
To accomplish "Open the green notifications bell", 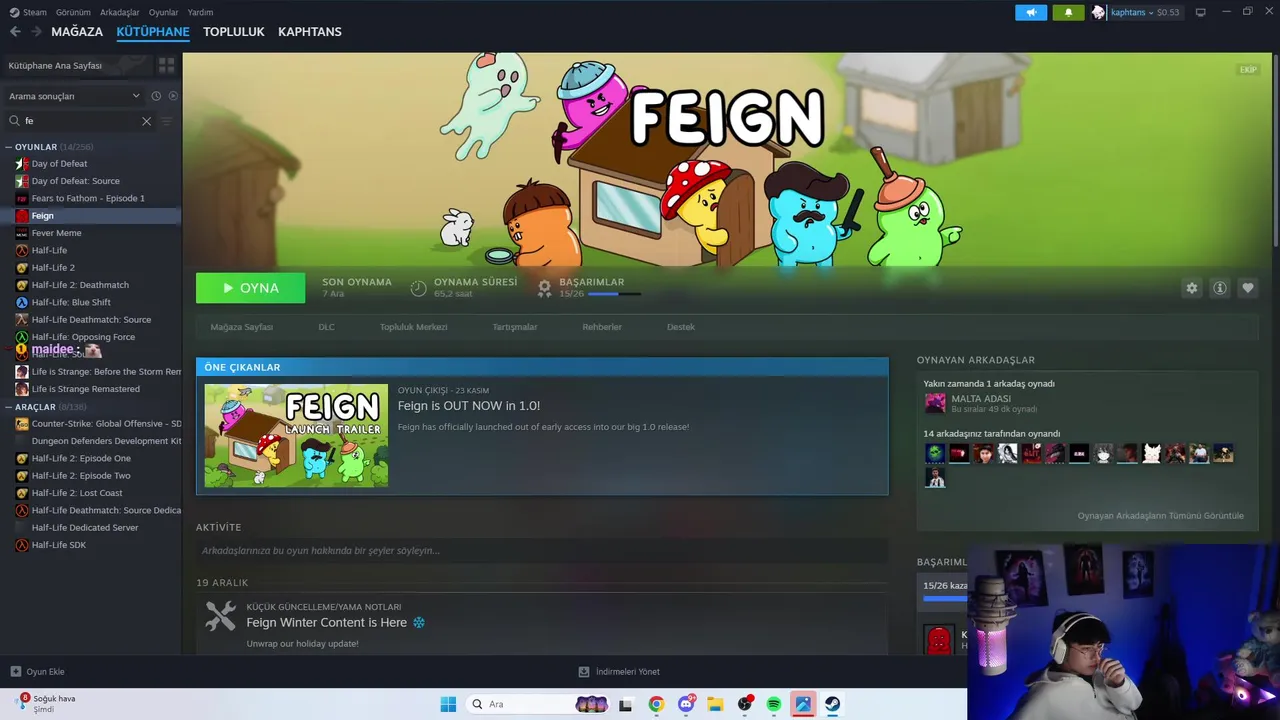I will (x=1068, y=12).
